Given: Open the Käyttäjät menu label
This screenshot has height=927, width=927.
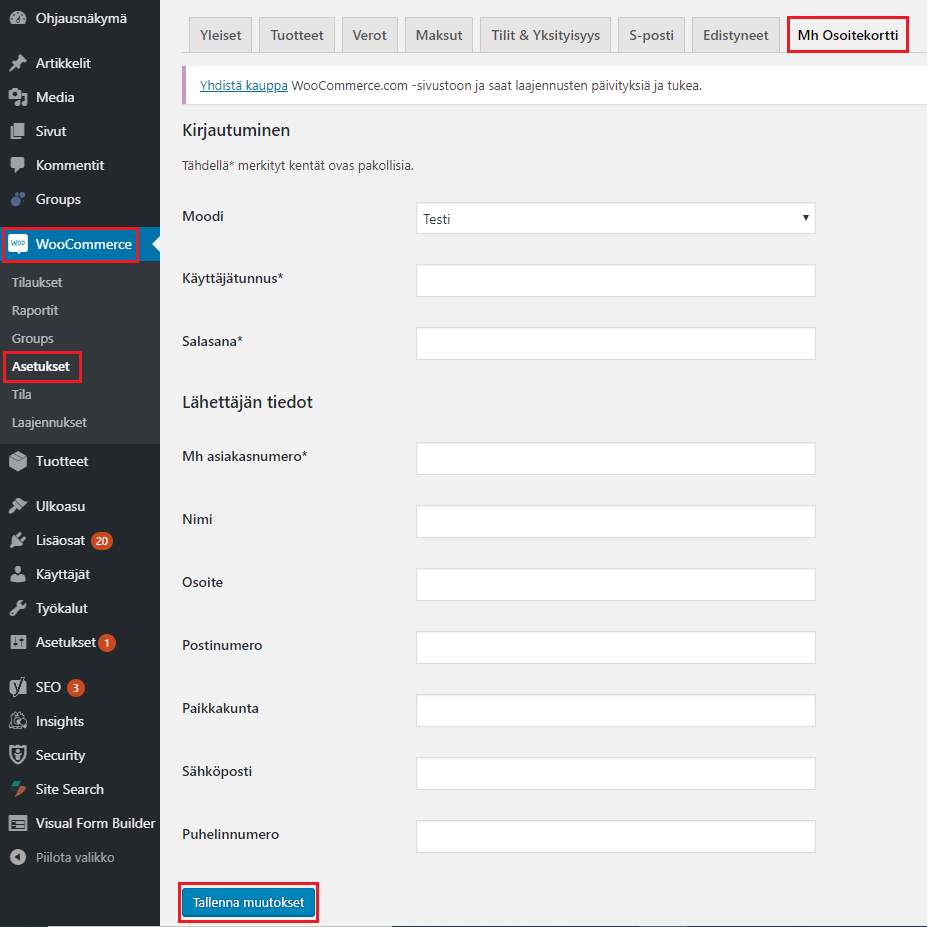Looking at the screenshot, I should 63,575.
